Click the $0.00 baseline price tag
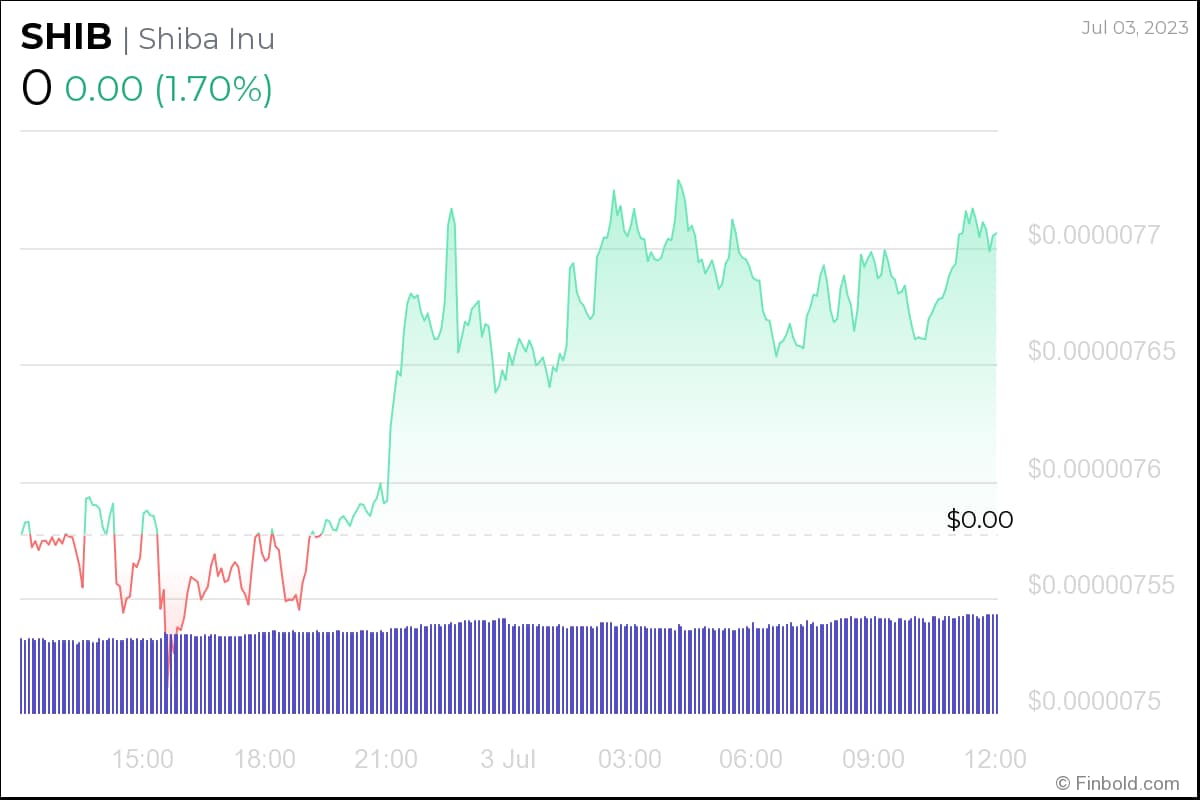This screenshot has width=1200, height=800. pyautogui.click(x=980, y=520)
